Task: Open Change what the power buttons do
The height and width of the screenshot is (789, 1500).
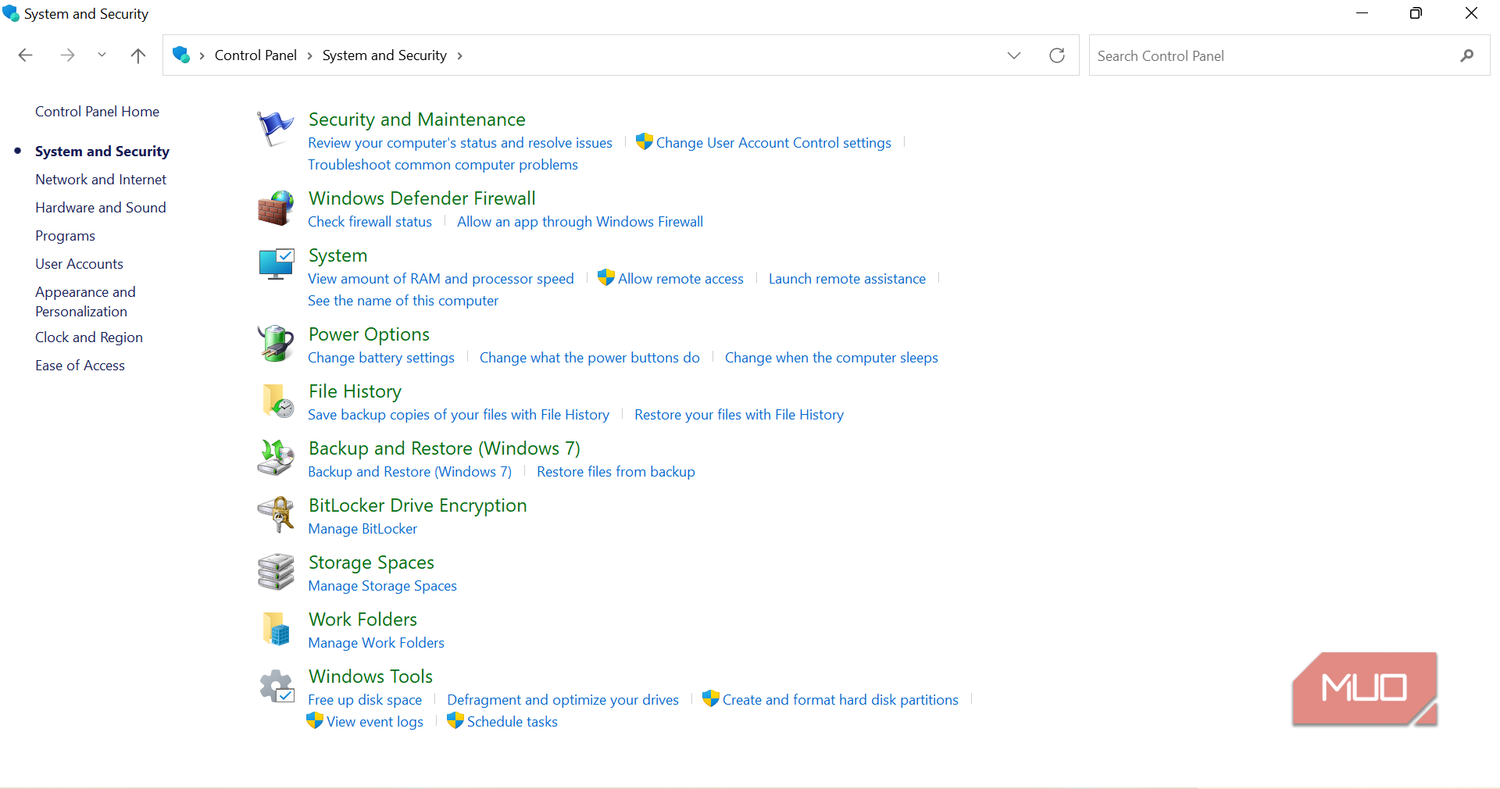Action: click(x=590, y=358)
